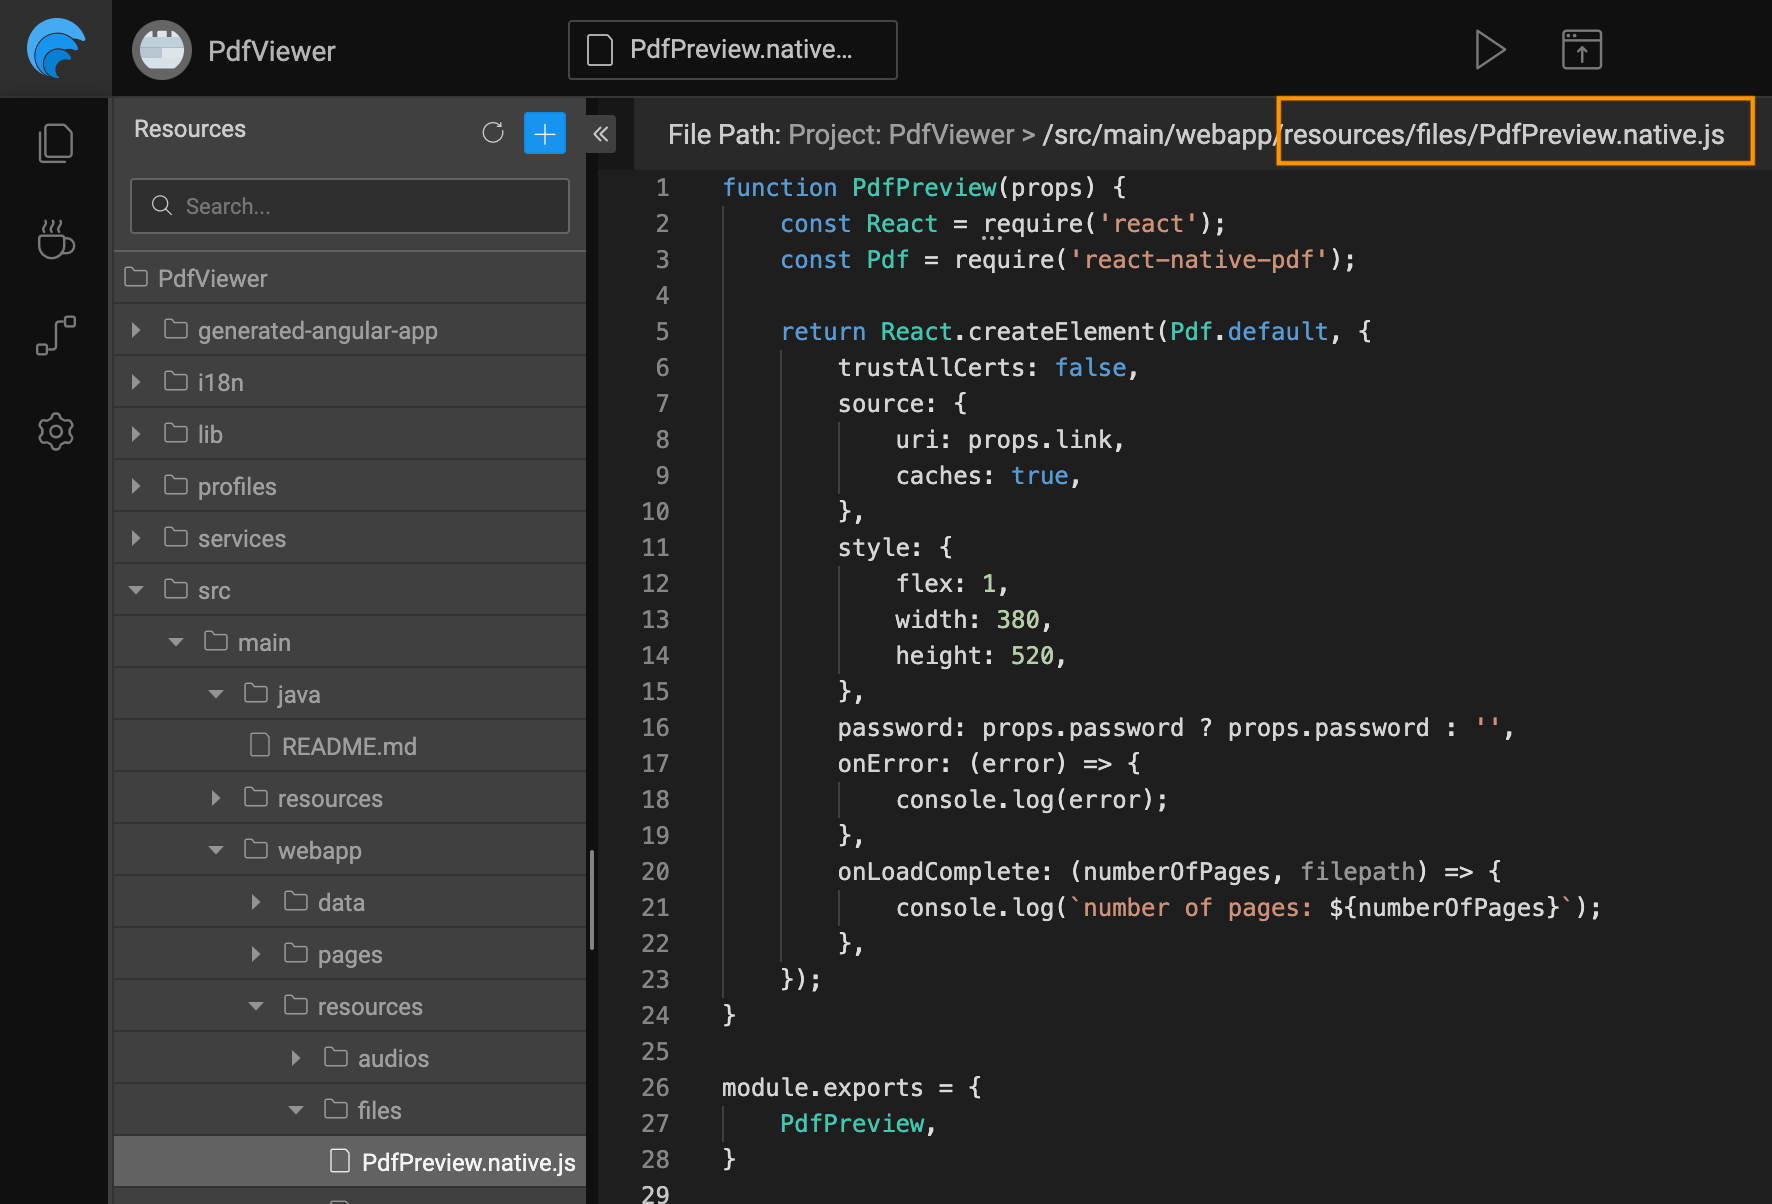Run the project preview with play button
Image resolution: width=1772 pixels, height=1204 pixels.
[x=1490, y=49]
